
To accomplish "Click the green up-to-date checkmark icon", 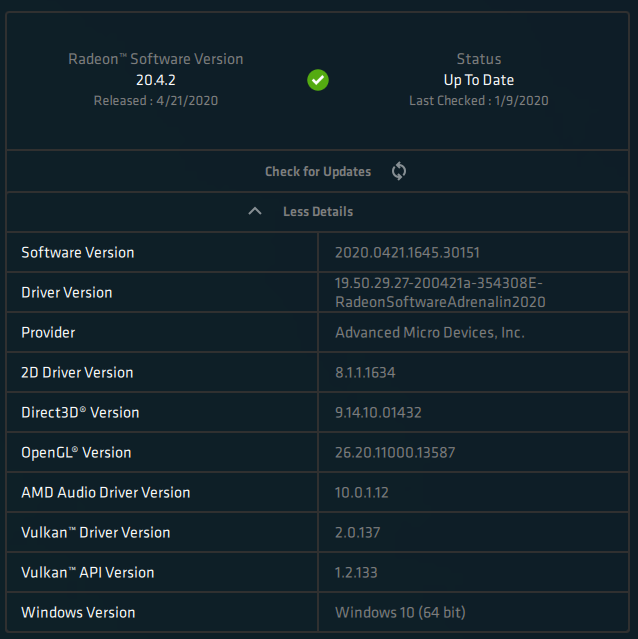I will tap(318, 80).
